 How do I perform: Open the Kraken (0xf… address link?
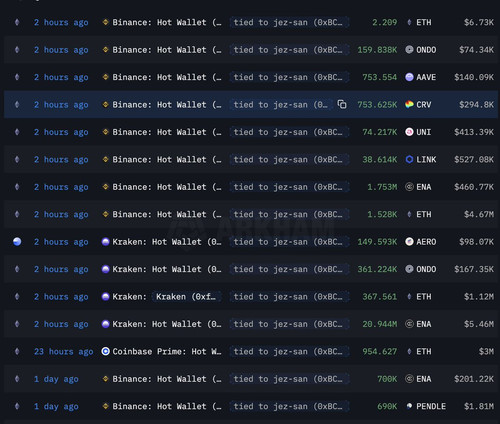186,297
